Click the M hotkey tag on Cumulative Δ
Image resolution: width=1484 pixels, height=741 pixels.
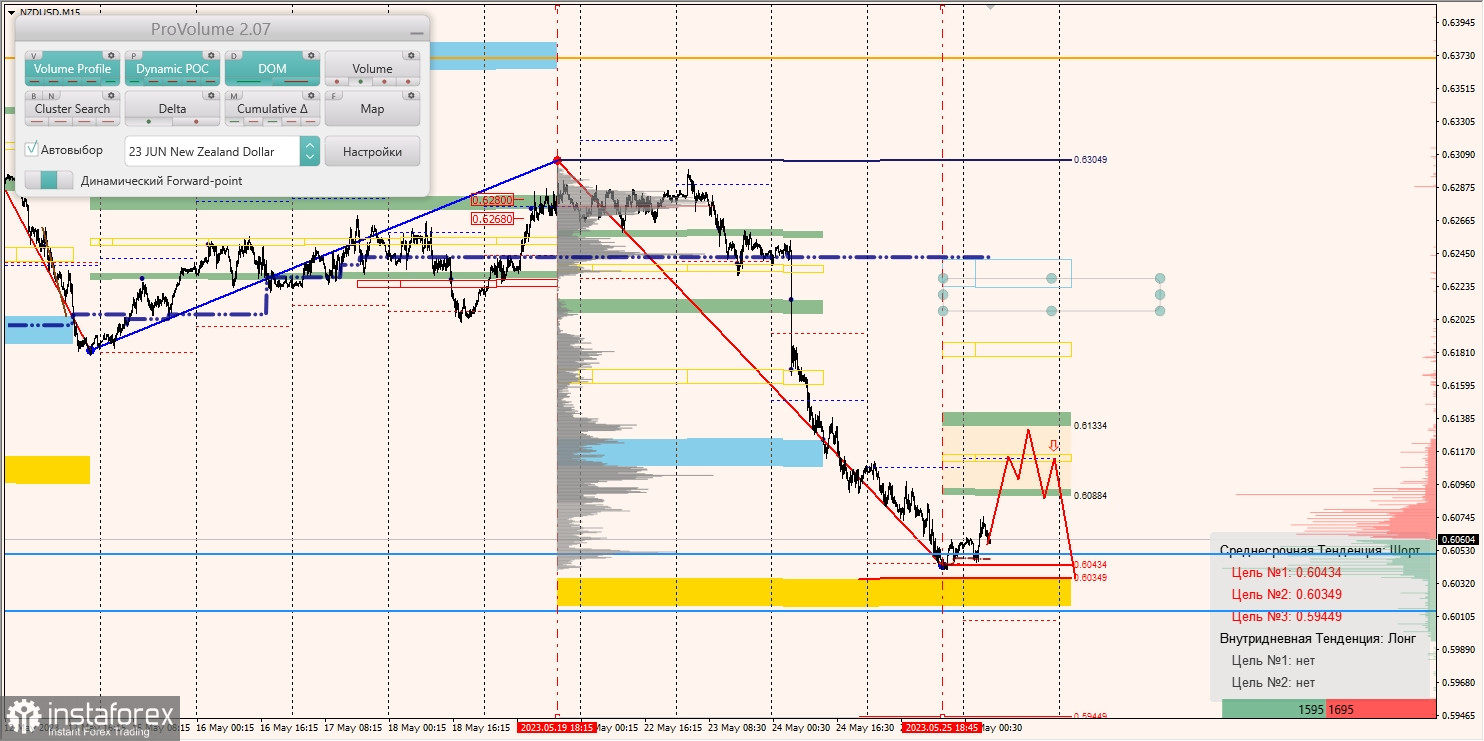(235, 96)
